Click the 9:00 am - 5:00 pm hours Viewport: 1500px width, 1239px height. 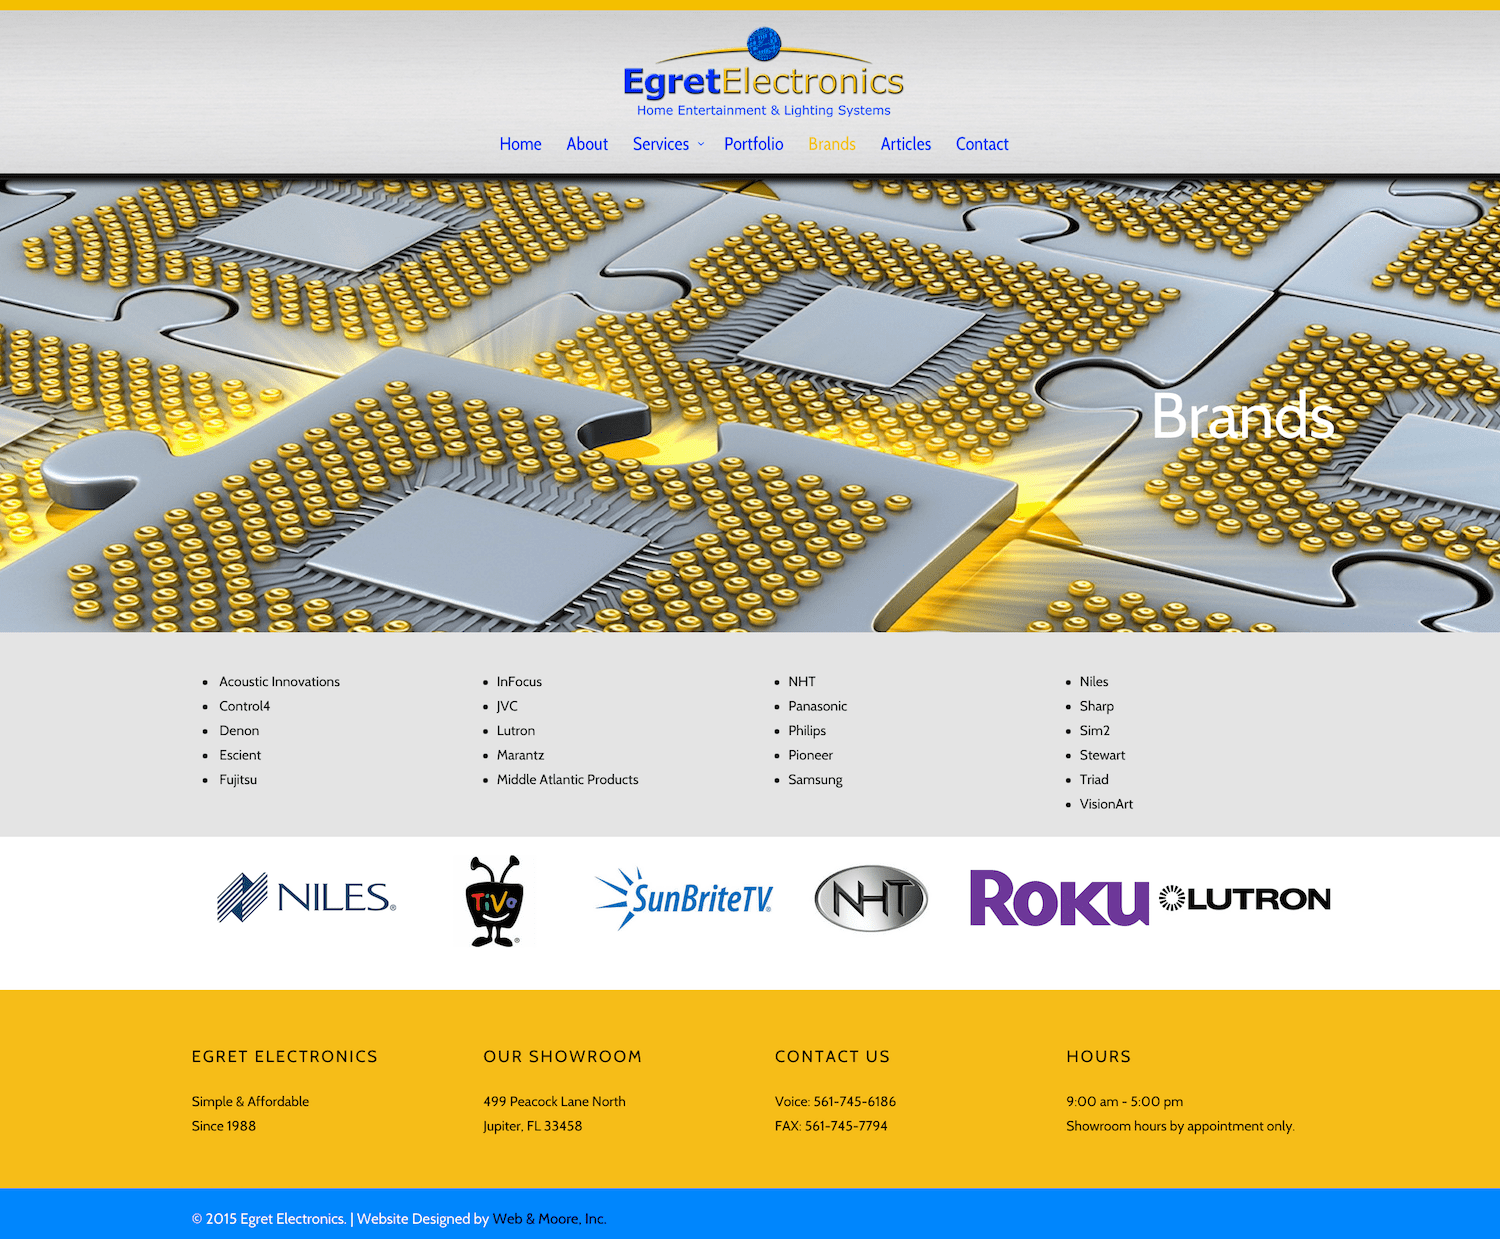[x=1125, y=1101]
